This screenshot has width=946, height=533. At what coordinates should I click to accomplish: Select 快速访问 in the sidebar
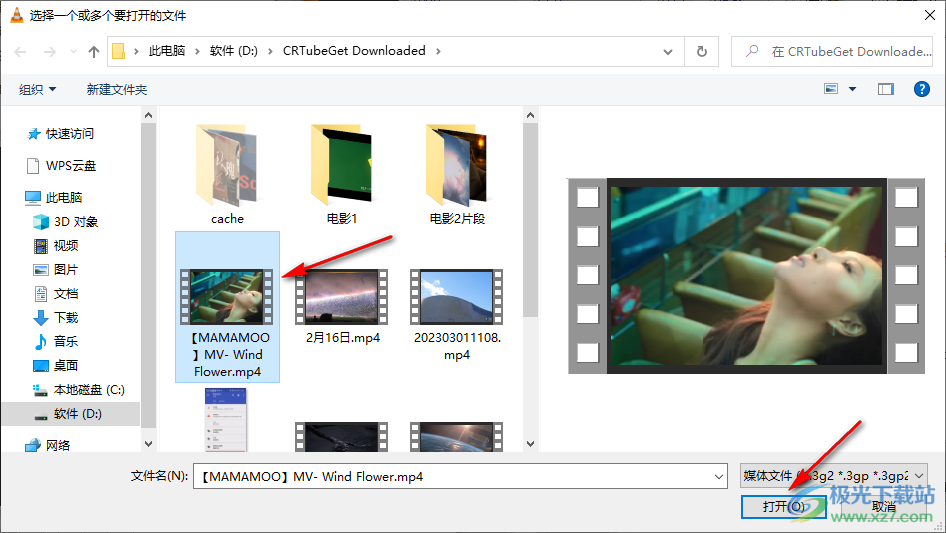click(x=60, y=133)
